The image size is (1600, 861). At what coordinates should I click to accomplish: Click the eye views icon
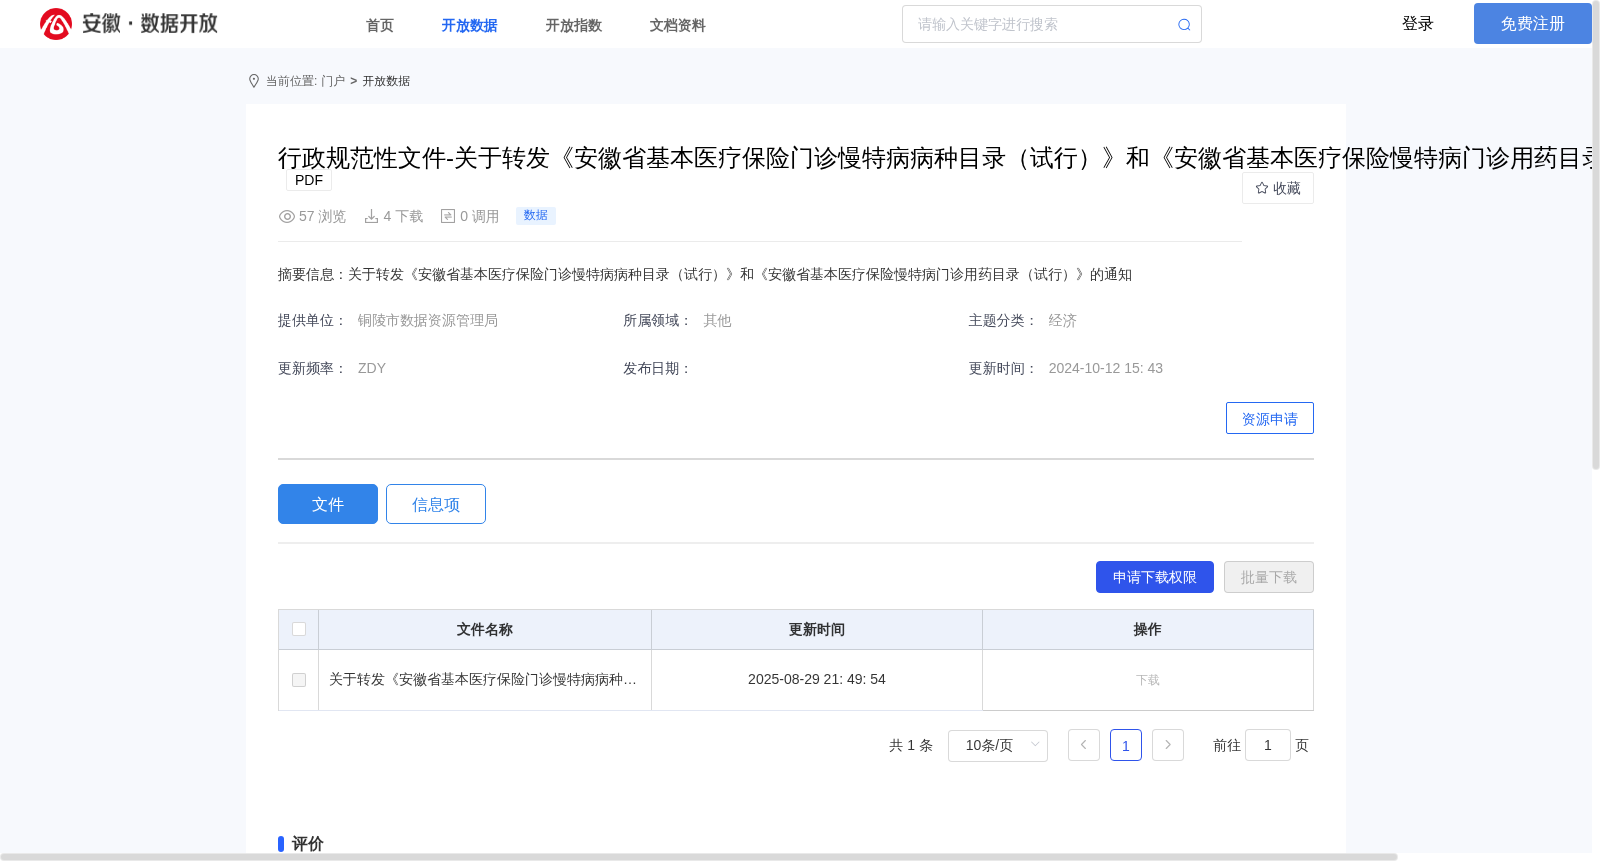click(287, 216)
